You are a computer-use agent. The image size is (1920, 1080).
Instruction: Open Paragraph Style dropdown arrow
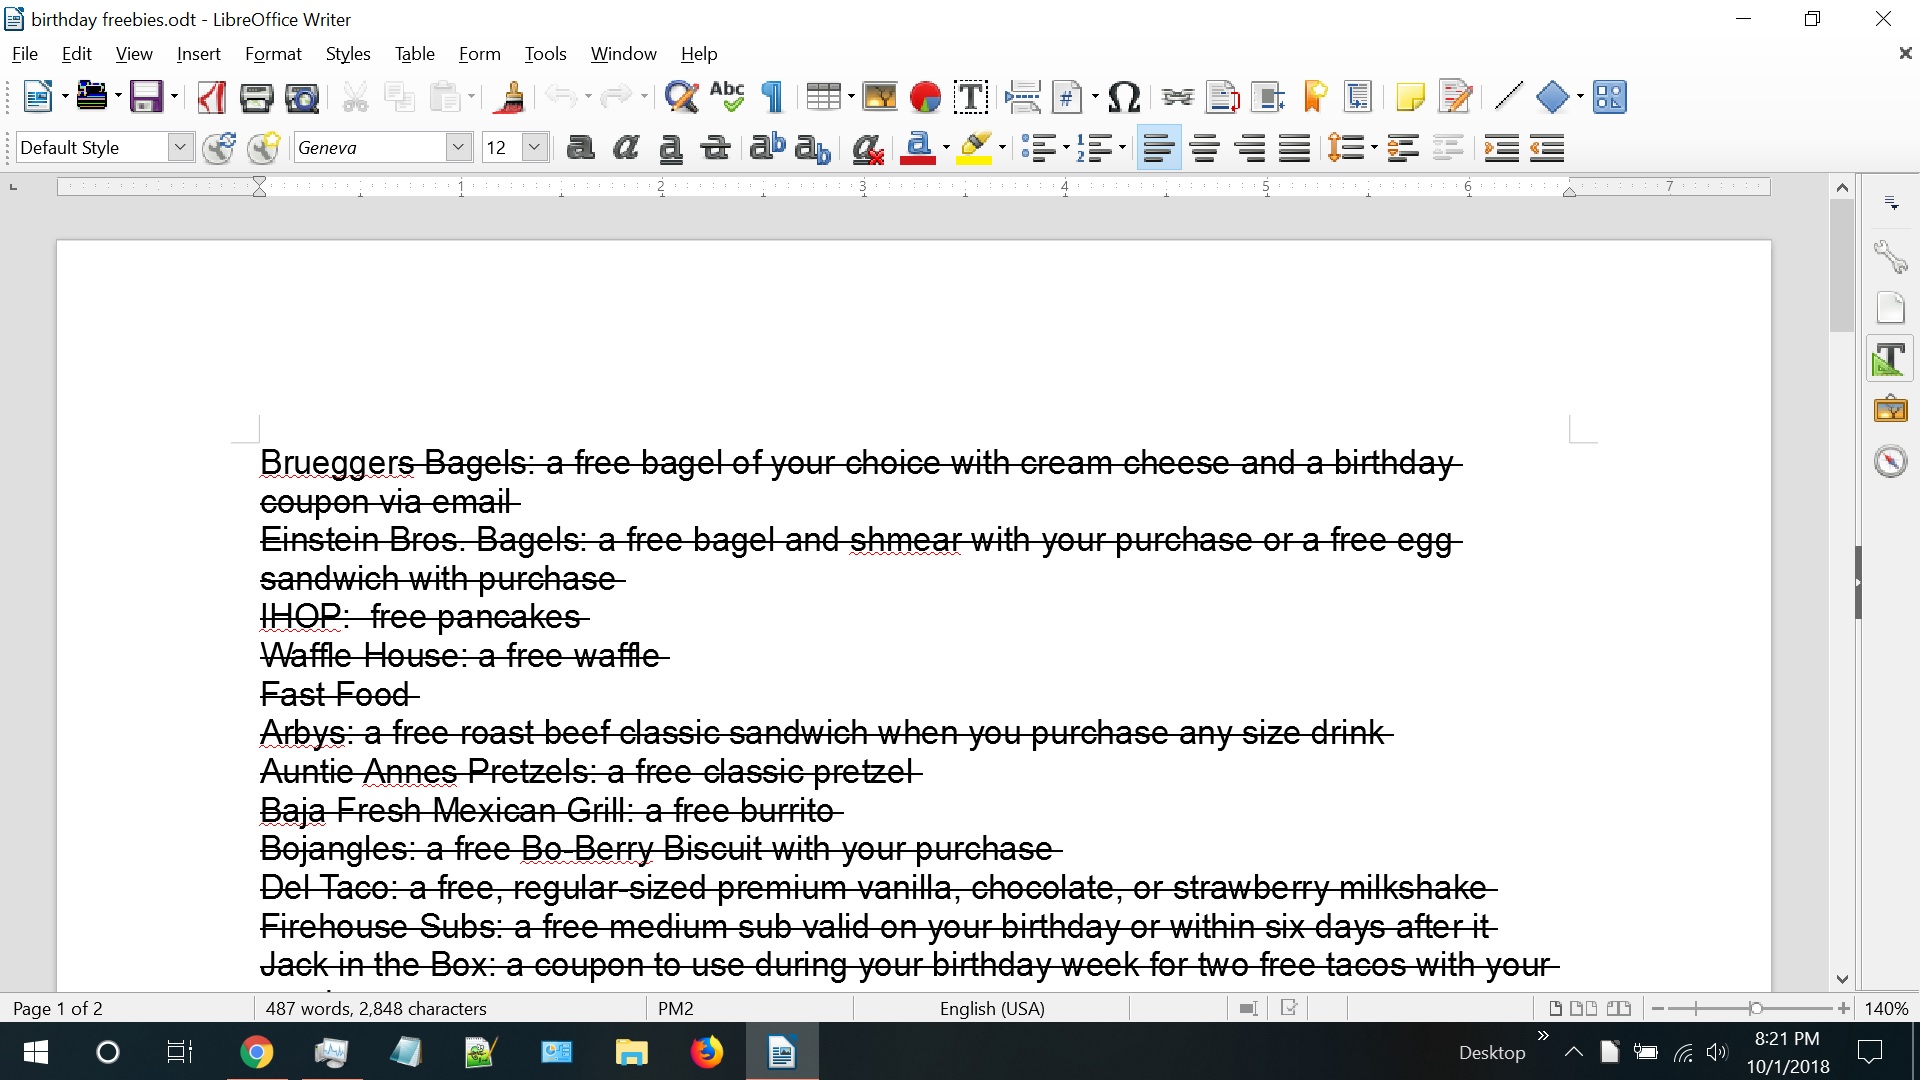click(180, 148)
